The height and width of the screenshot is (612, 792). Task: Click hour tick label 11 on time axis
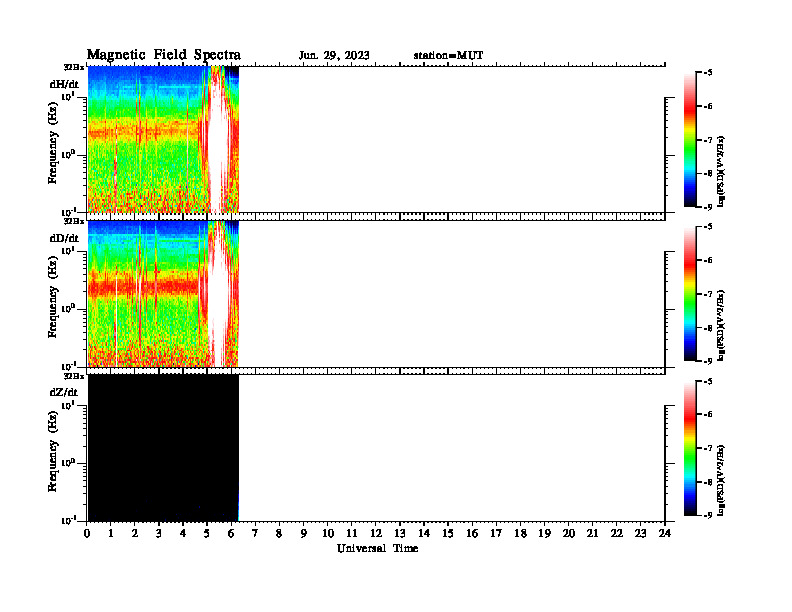pyautogui.click(x=352, y=533)
